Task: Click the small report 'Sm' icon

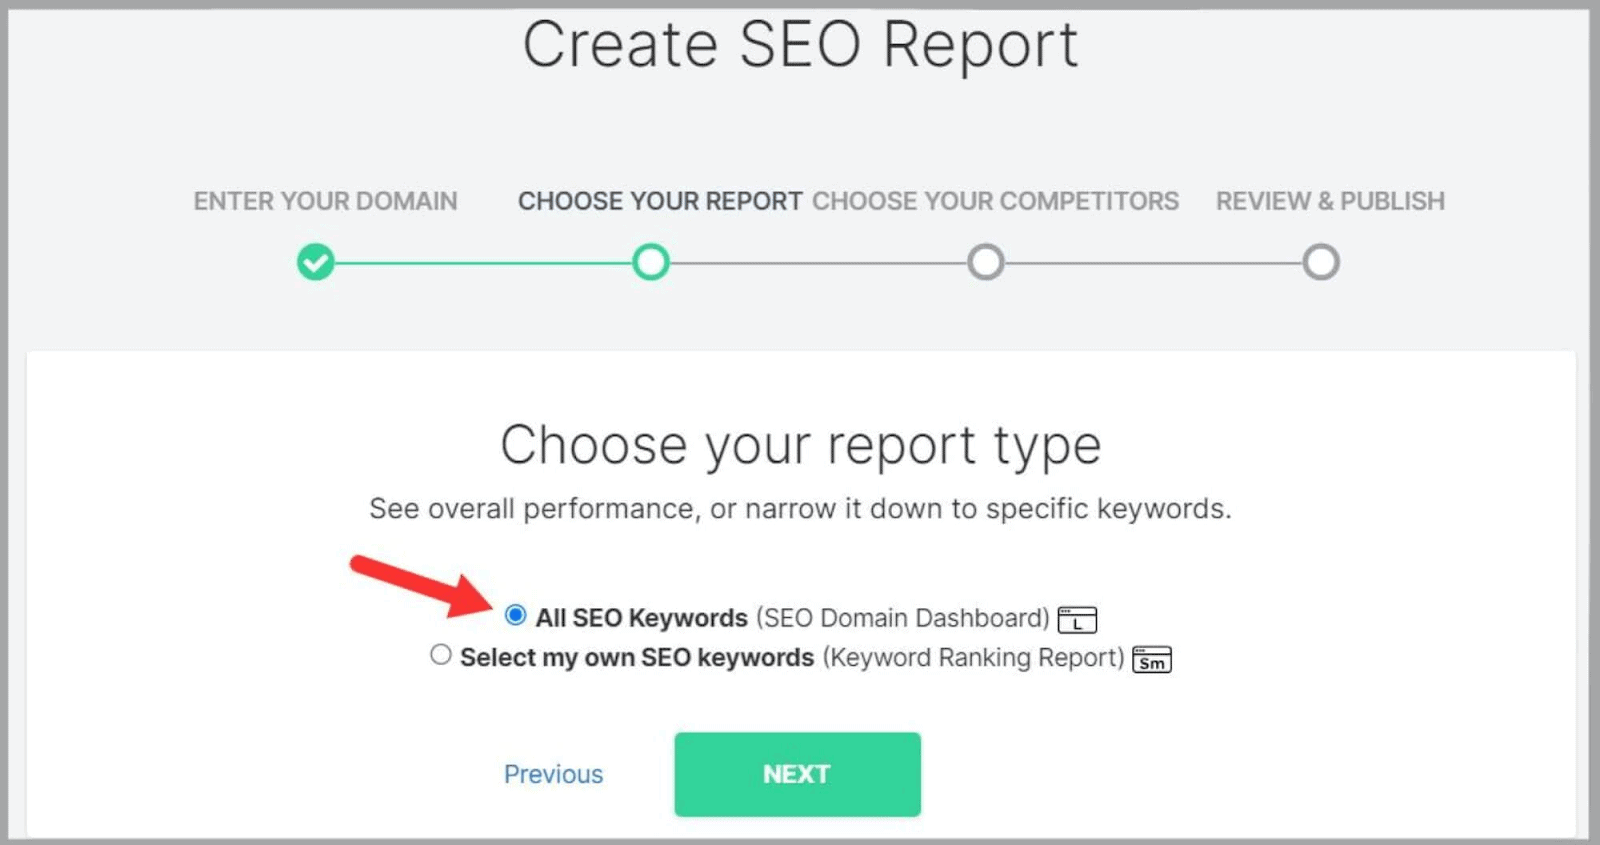Action: [1152, 660]
